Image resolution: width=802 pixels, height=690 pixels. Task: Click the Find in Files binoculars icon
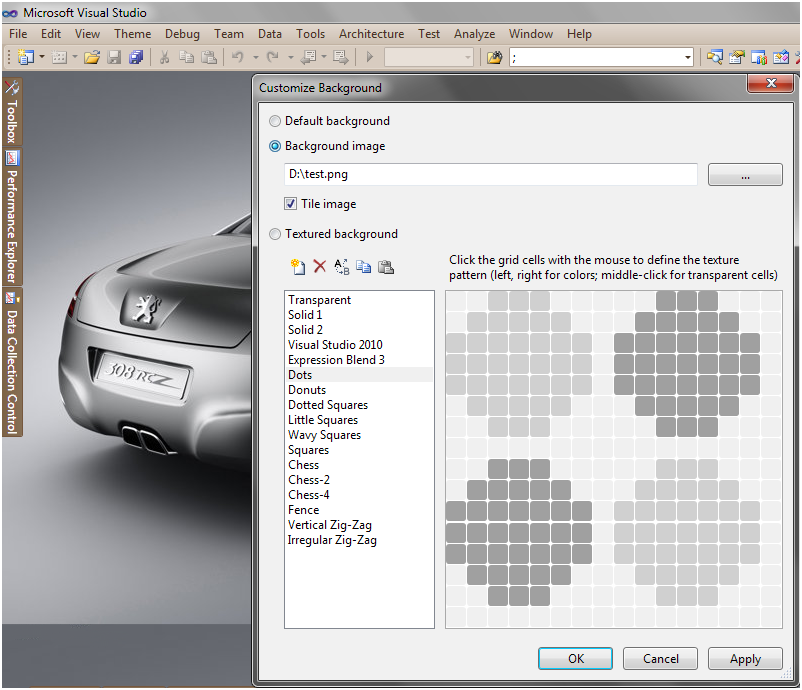point(495,57)
